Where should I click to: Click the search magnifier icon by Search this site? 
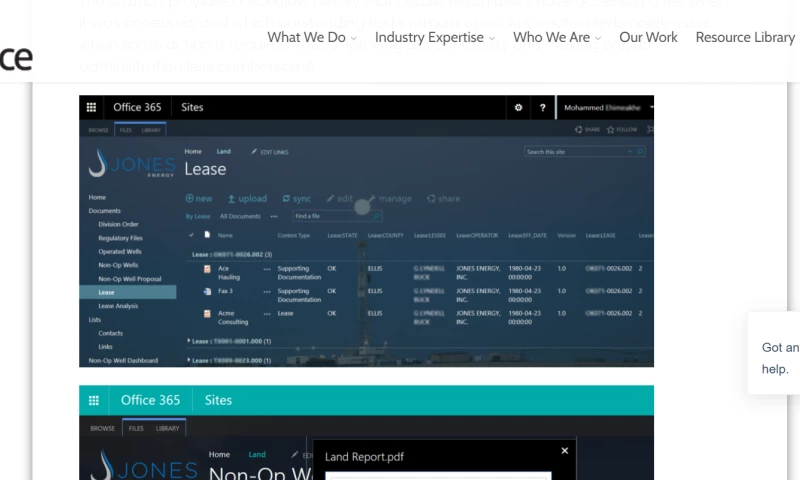[x=640, y=151]
